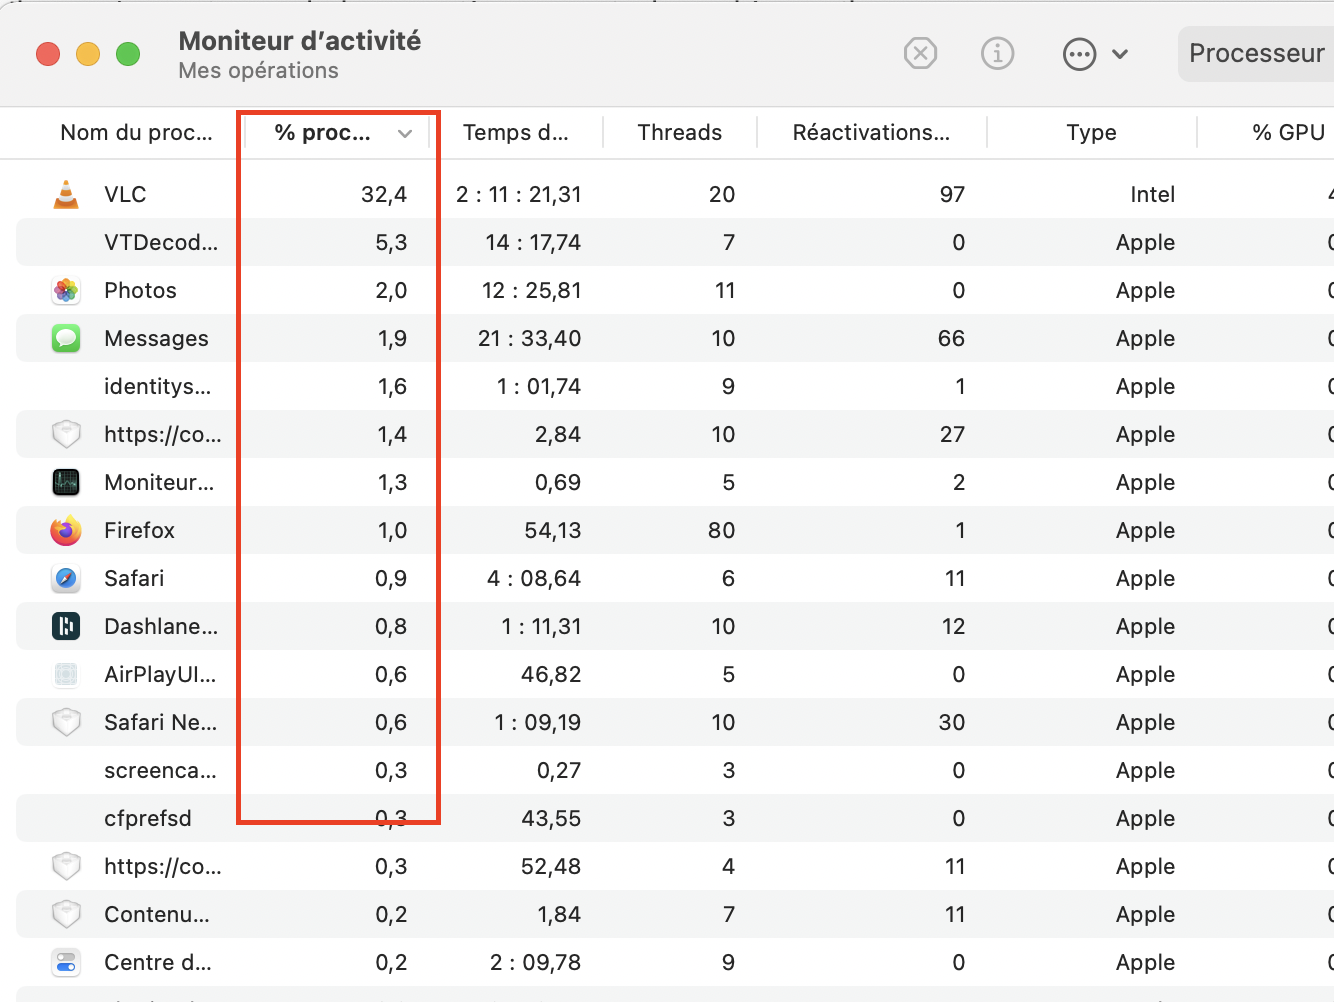Sort by Réactivations column header
This screenshot has width=1334, height=1002.
(x=870, y=132)
